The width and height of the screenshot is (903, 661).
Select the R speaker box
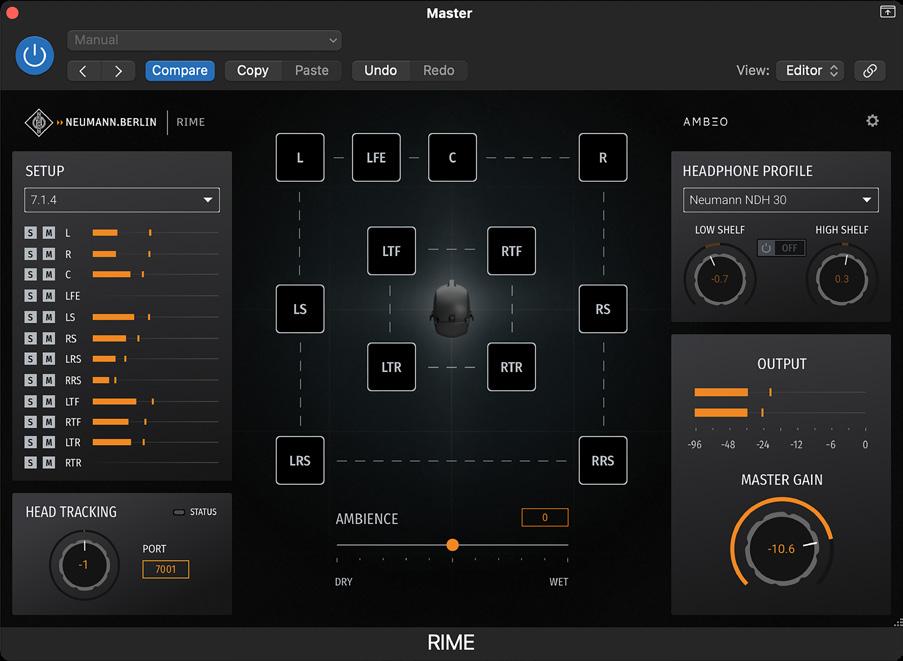[603, 158]
